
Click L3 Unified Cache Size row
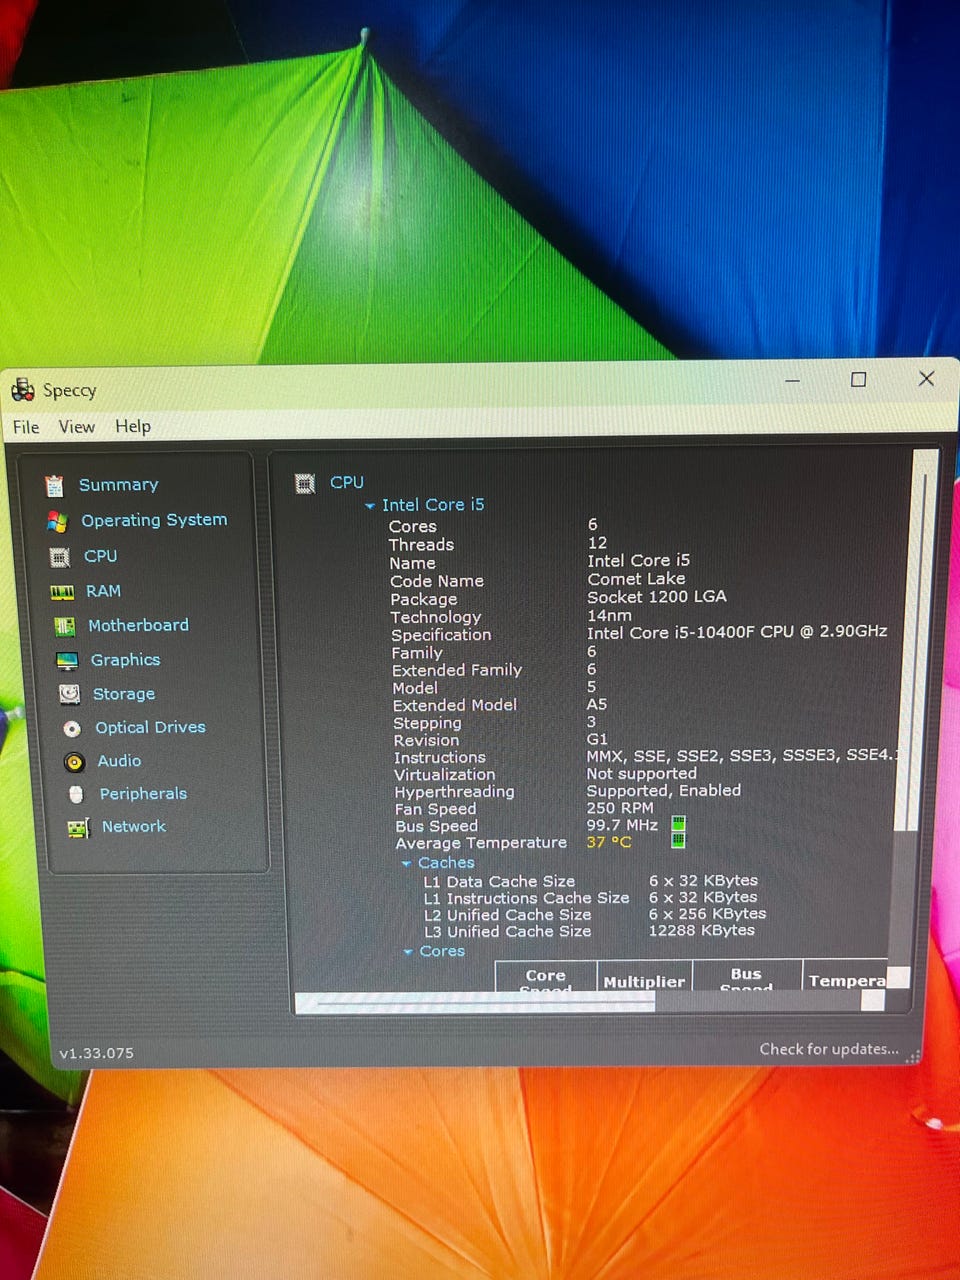(x=589, y=931)
